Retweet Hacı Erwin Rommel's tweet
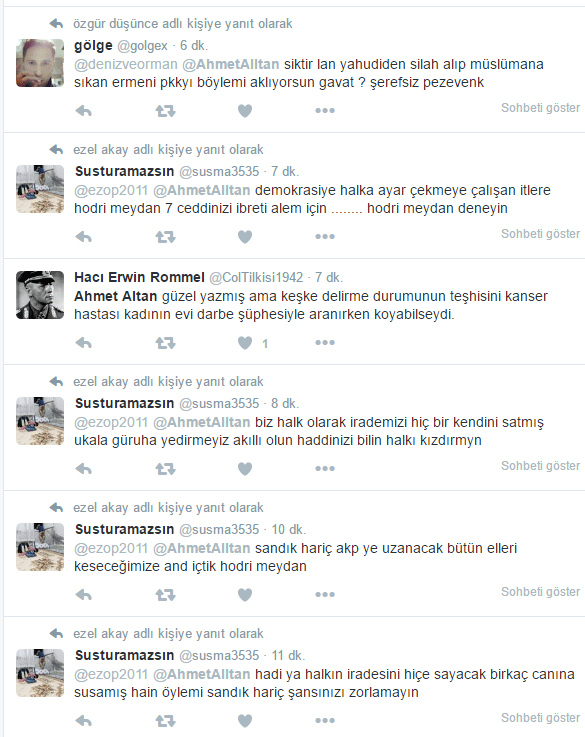Screen dimensions: 585x737 click(x=165, y=343)
